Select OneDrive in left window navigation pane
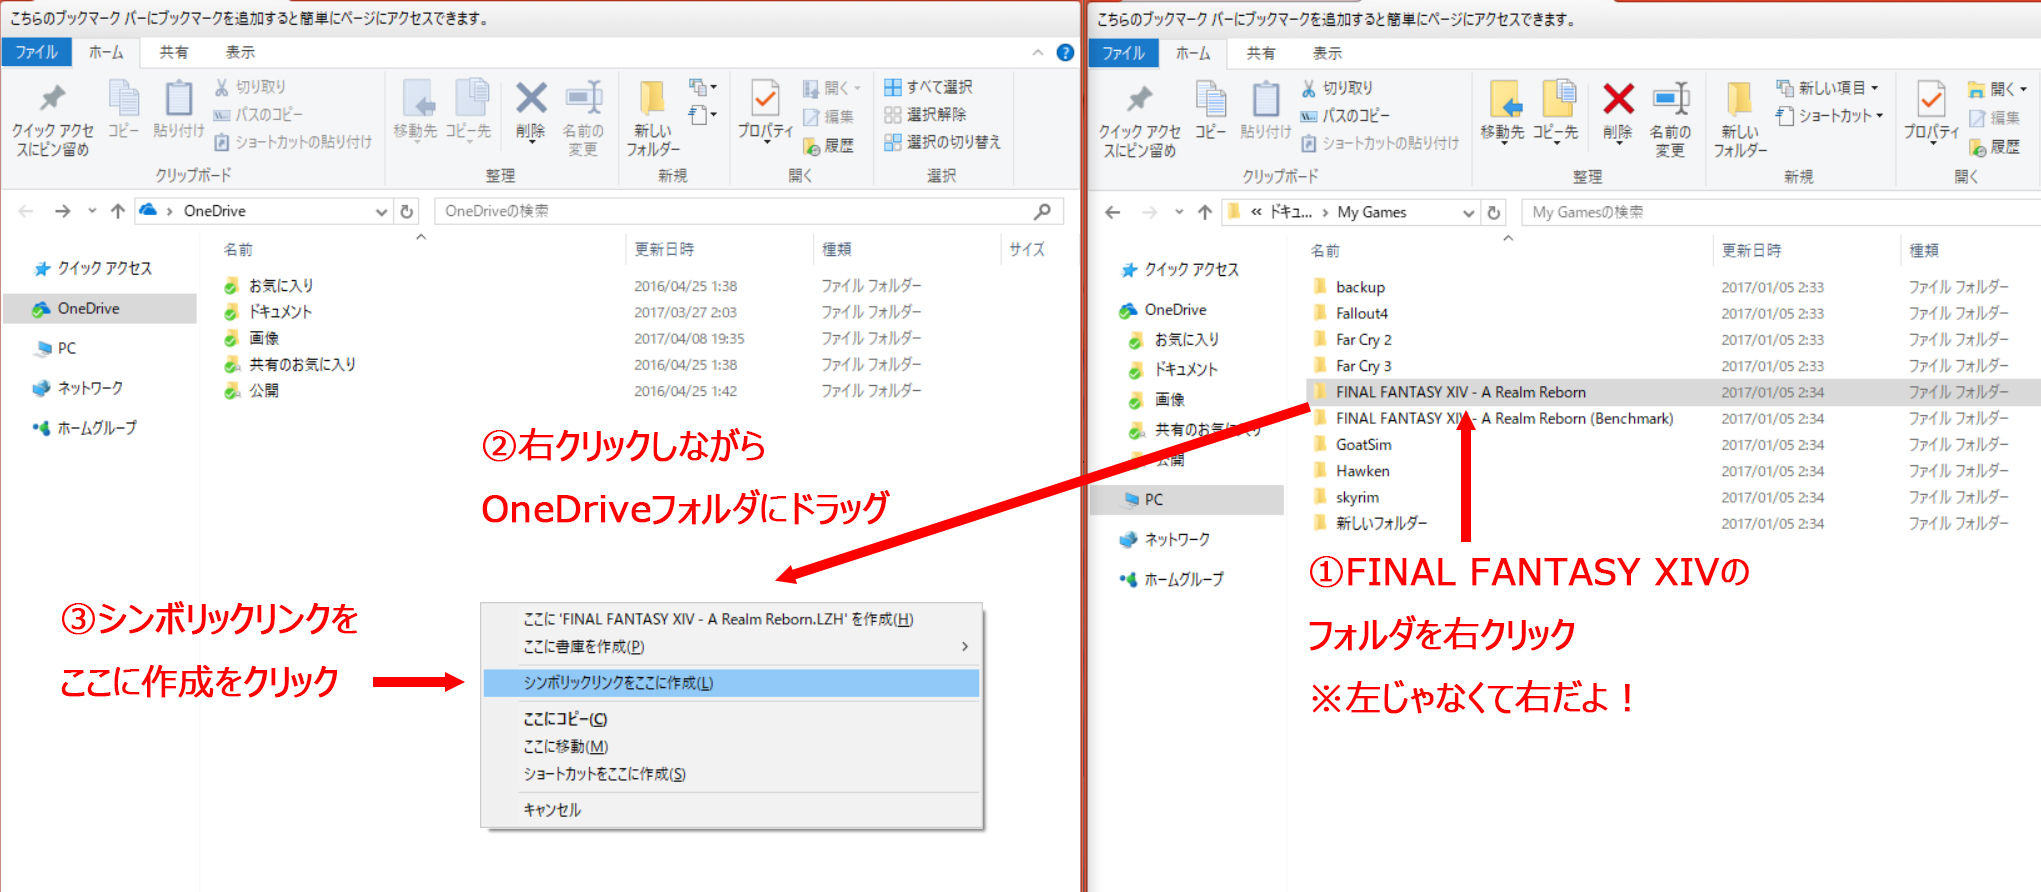This screenshot has height=892, width=2041. click(100, 308)
